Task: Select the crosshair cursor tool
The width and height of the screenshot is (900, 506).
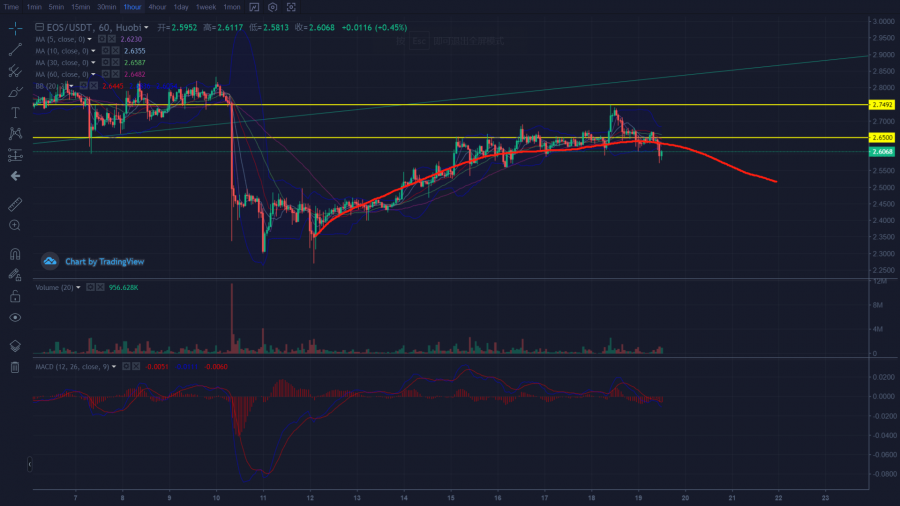Action: coord(15,28)
